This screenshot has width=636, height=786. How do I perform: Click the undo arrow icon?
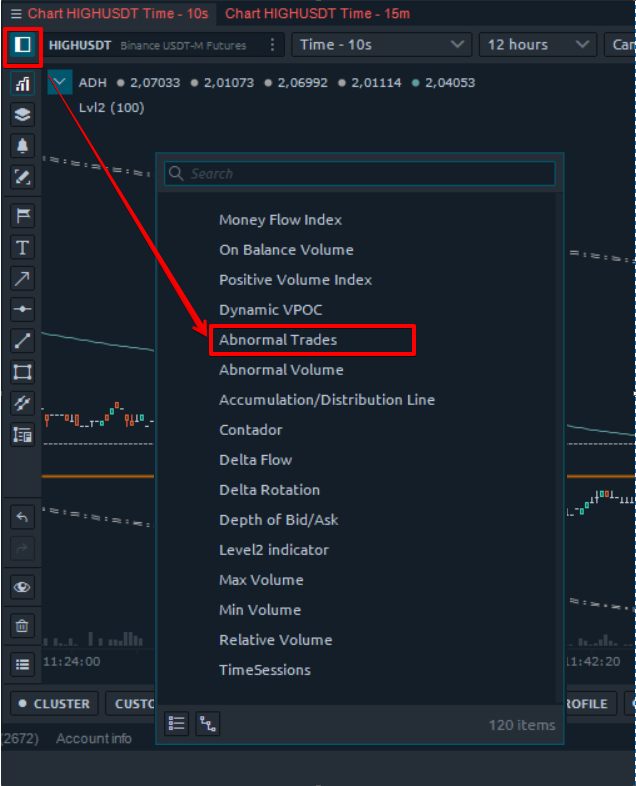[x=22, y=517]
